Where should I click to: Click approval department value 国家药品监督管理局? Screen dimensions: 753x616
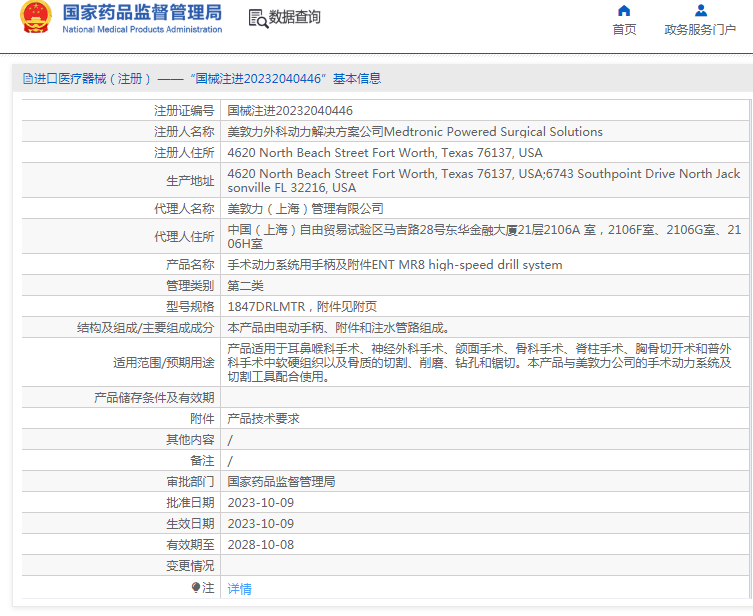click(281, 482)
